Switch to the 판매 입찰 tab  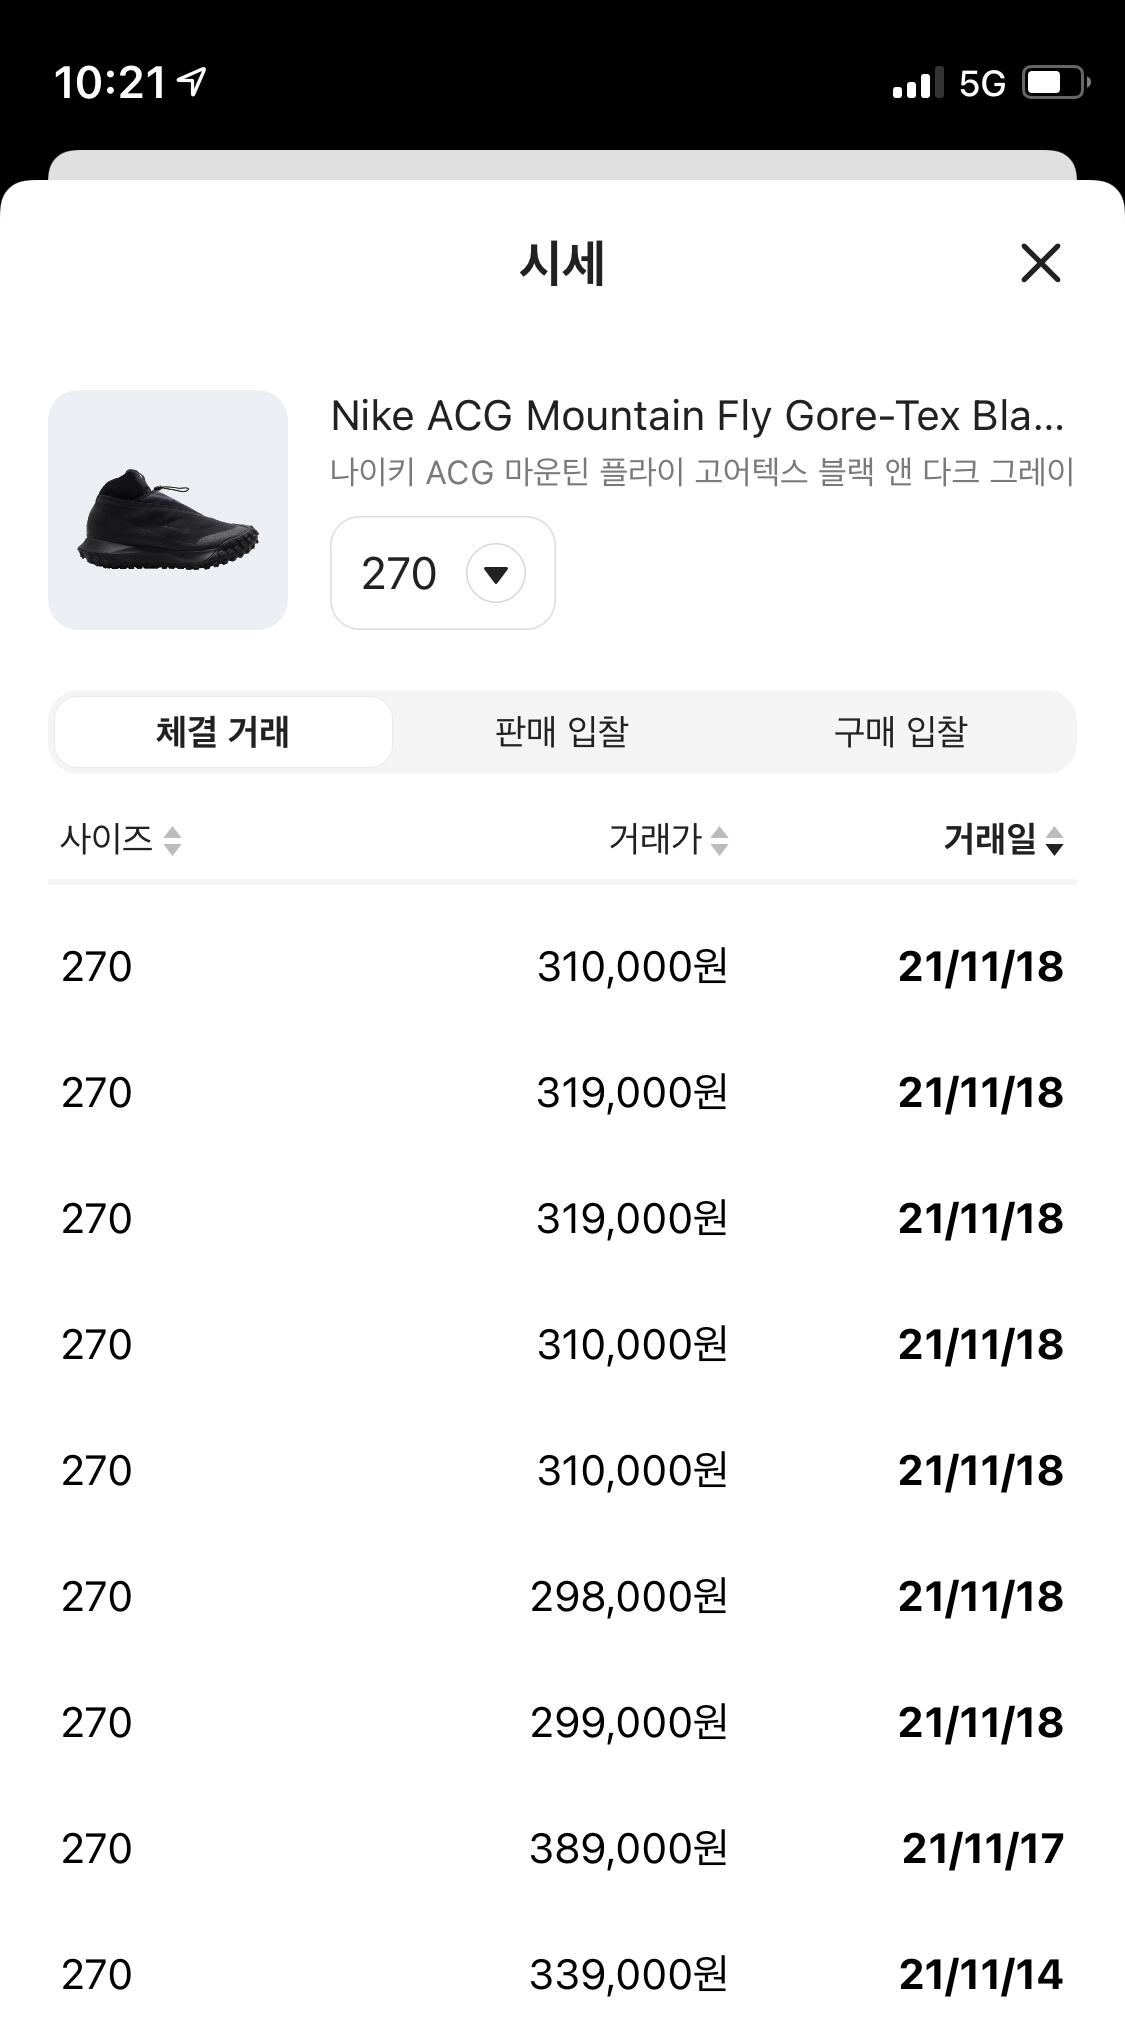point(561,732)
